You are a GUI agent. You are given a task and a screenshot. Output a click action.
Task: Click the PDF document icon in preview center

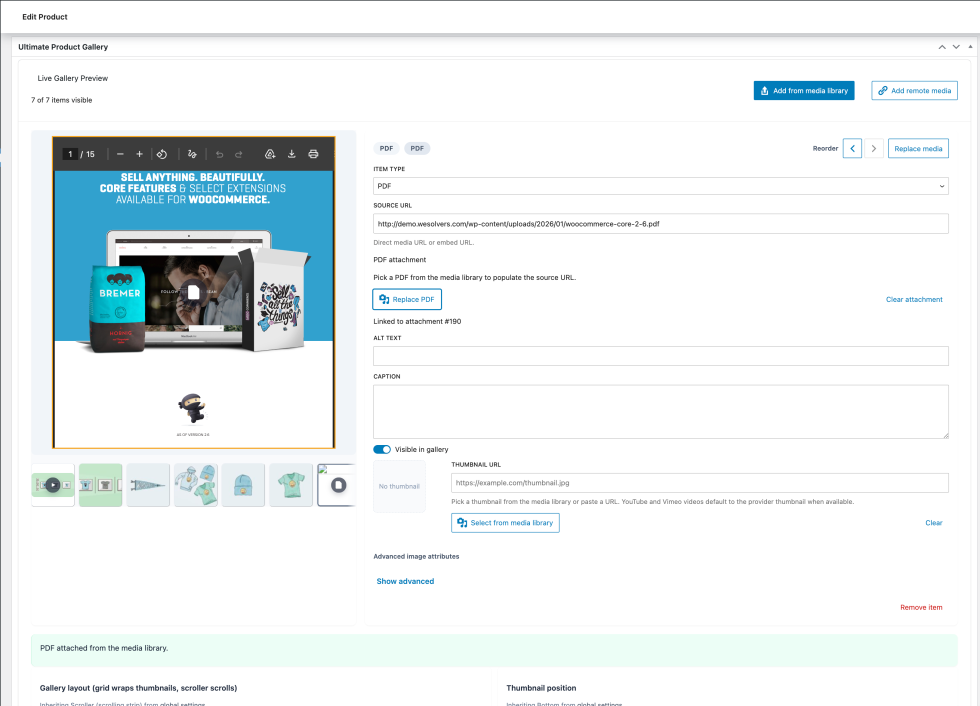[x=194, y=292]
